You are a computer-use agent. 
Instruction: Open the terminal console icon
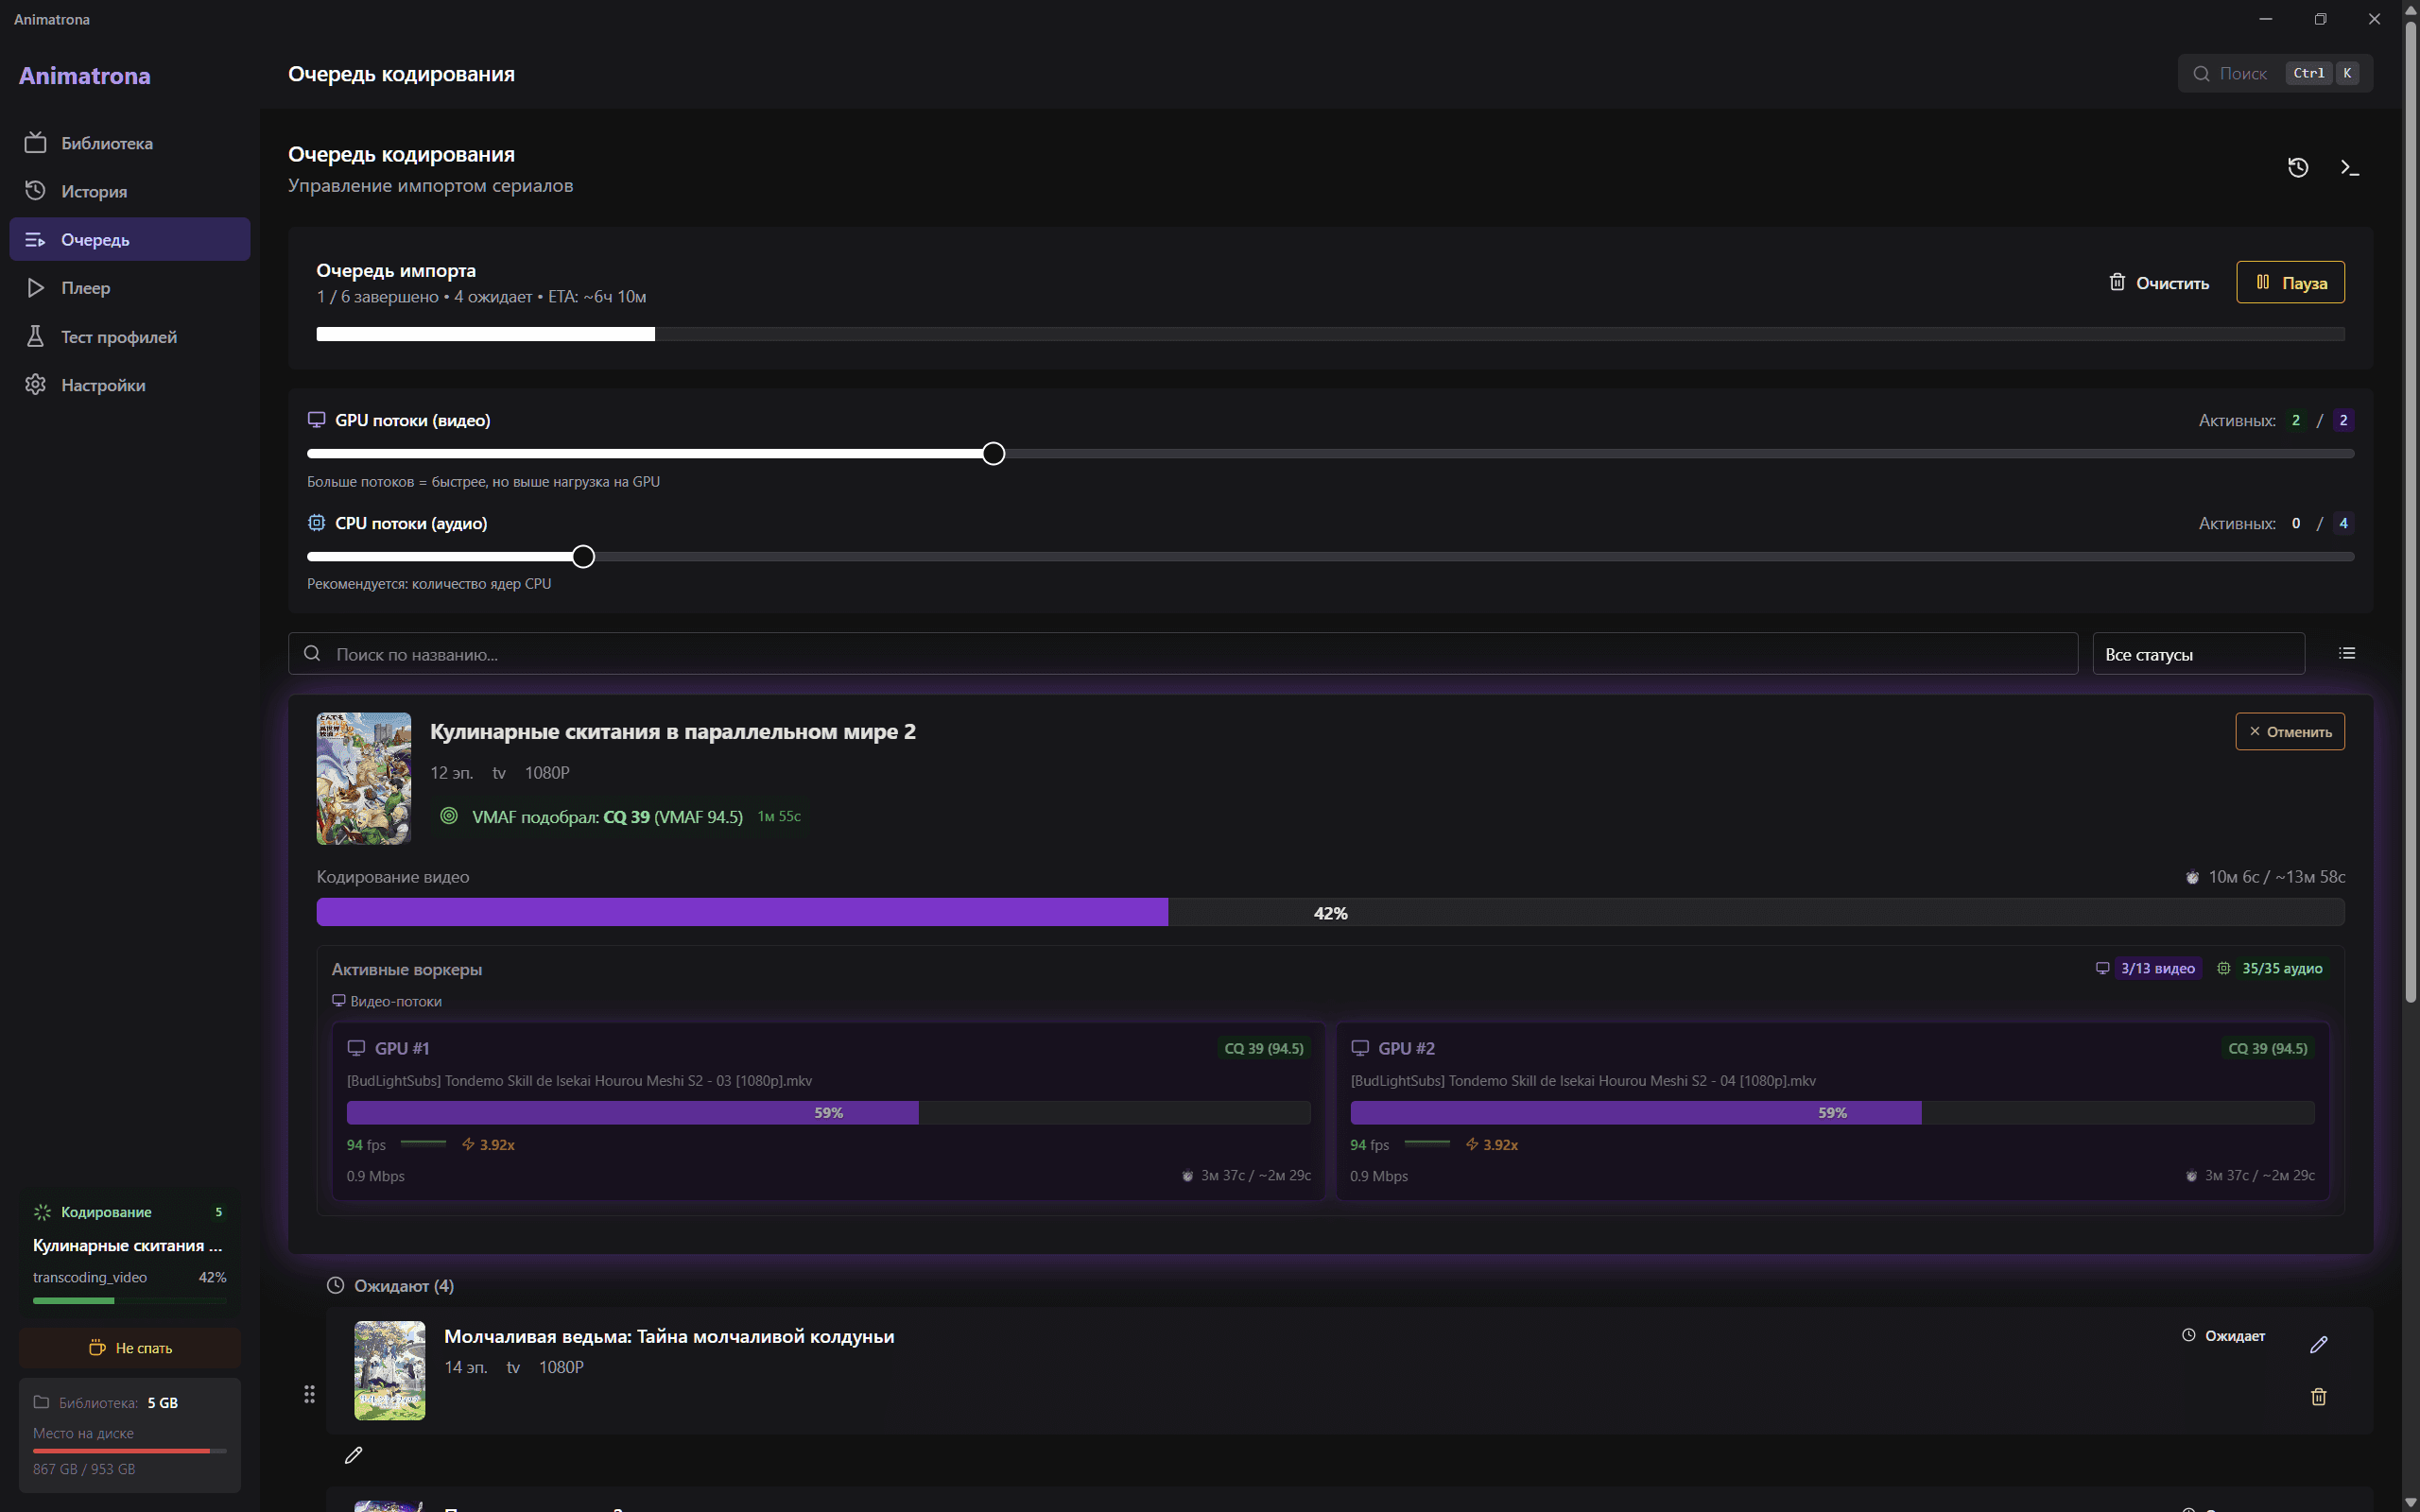click(x=2349, y=168)
